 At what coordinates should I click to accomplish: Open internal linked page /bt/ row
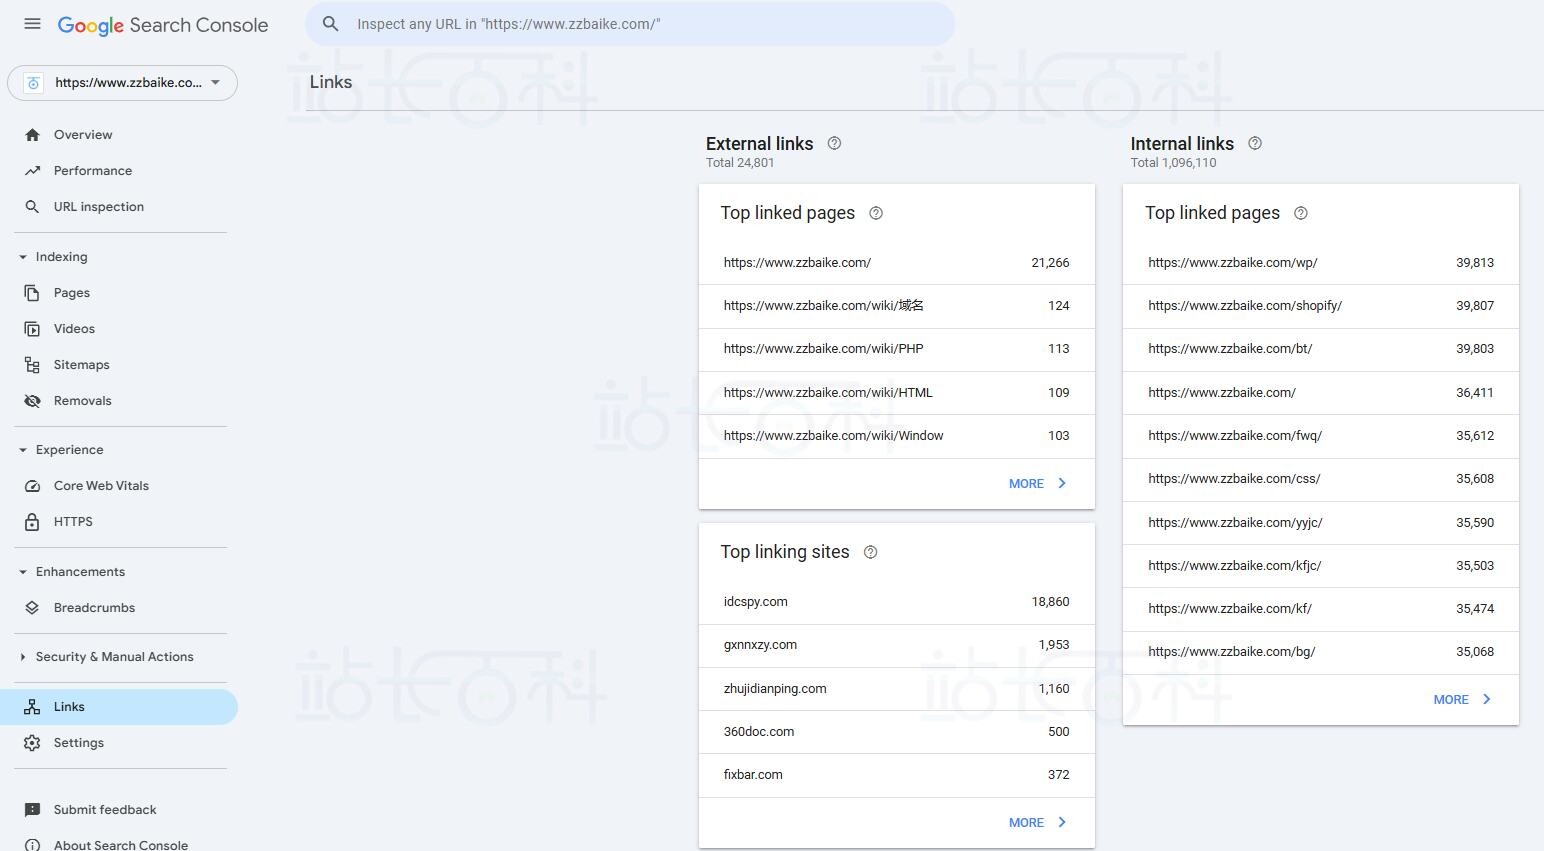pos(1321,349)
